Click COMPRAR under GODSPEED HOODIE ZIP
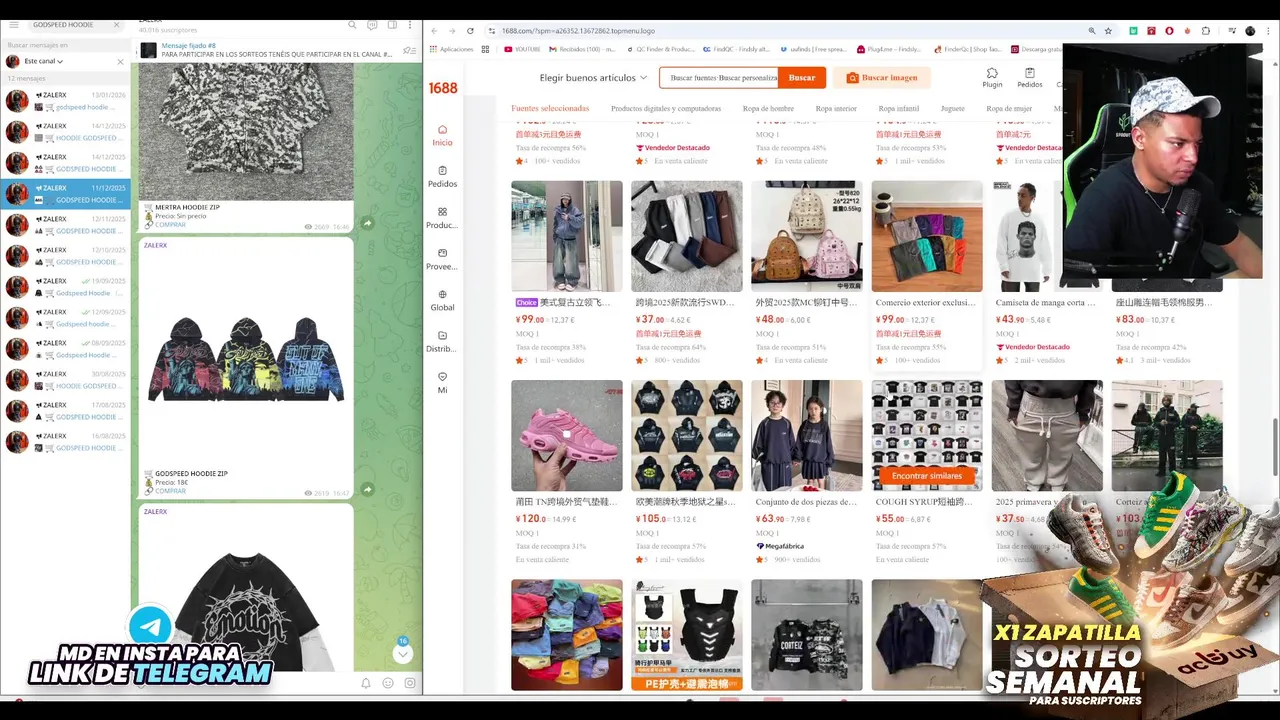 coord(170,491)
